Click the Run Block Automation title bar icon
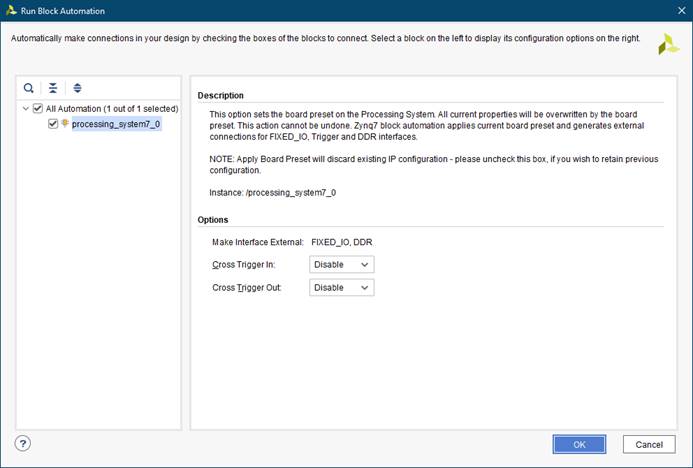This screenshot has width=693, height=468. pos(11,11)
